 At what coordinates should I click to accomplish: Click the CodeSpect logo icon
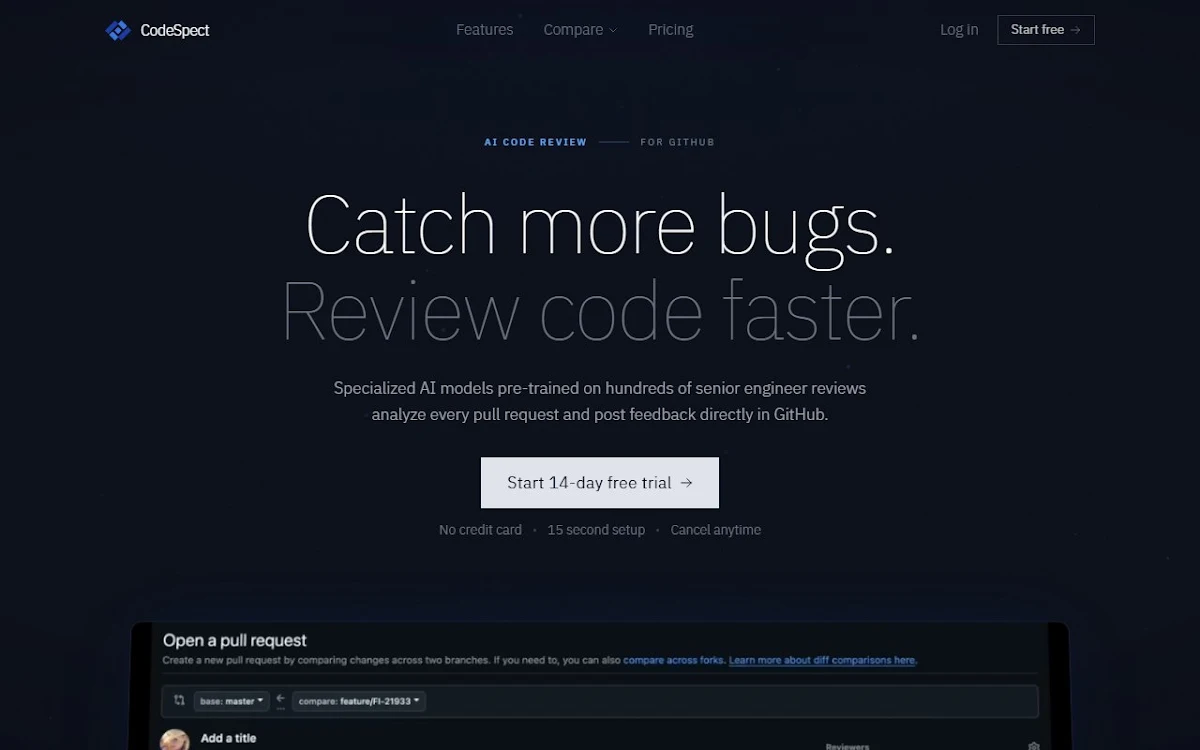[118, 30]
